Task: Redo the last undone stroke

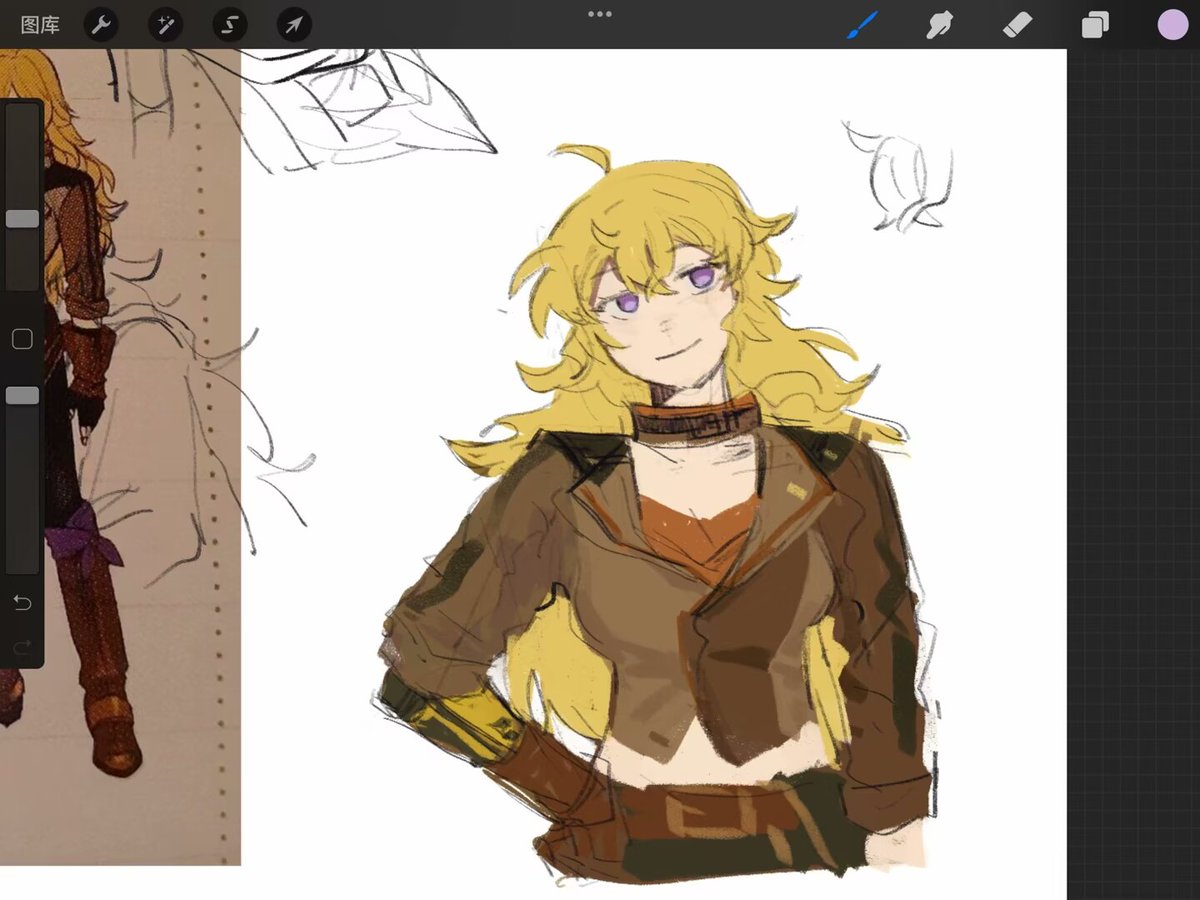Action: coord(22,646)
